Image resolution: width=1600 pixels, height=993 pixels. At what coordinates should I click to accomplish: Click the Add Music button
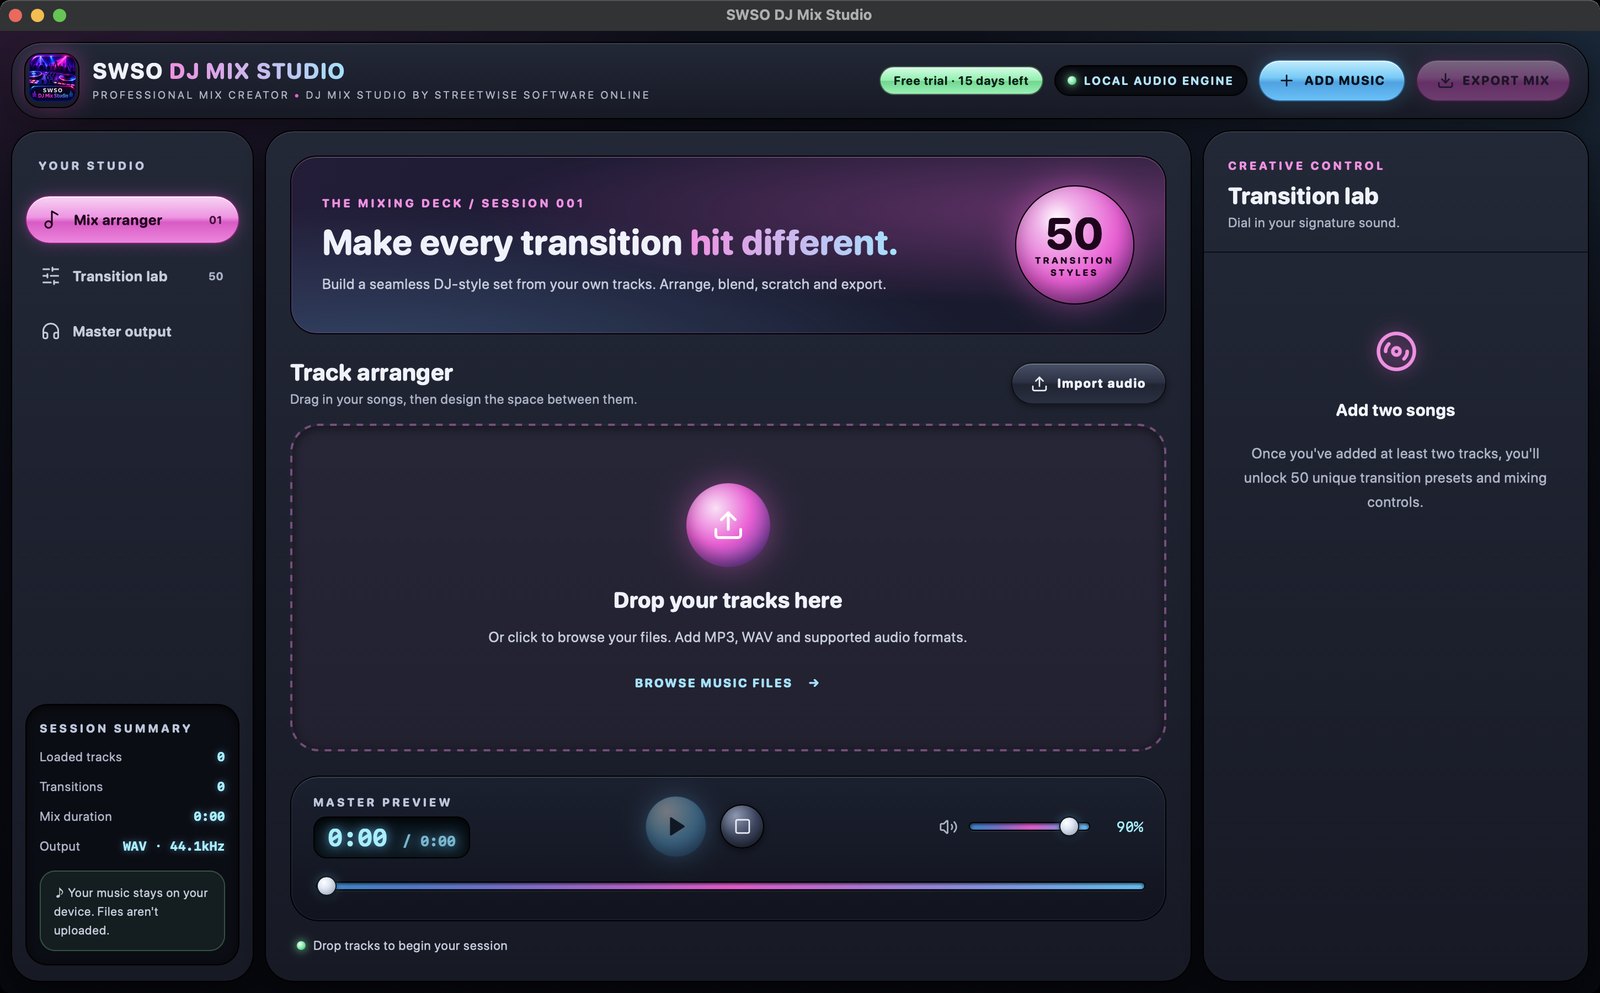1331,81
